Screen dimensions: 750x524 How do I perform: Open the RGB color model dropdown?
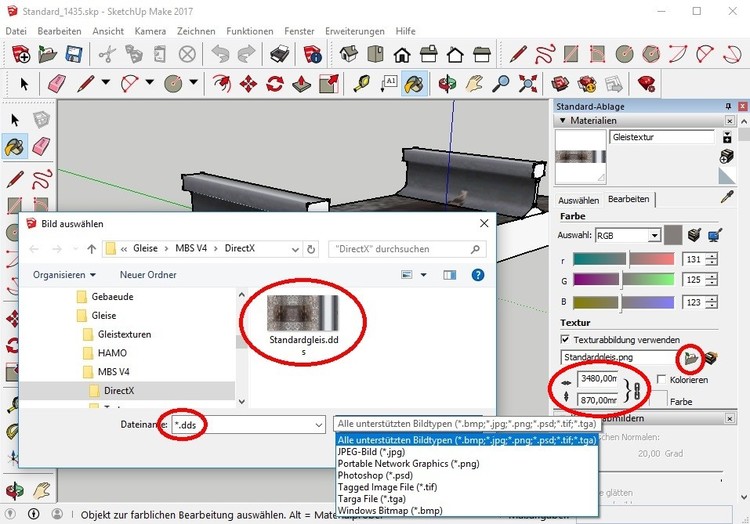click(x=654, y=235)
